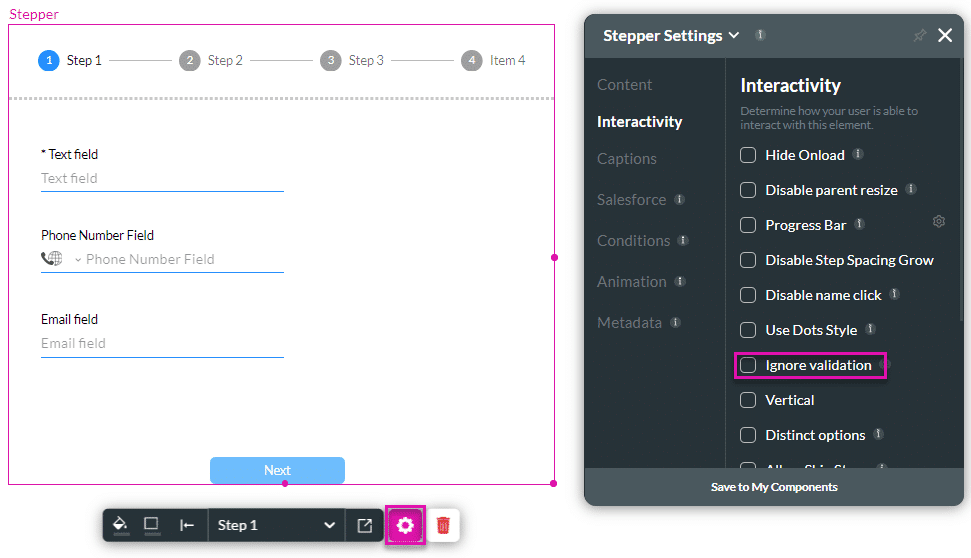
Task: Select the Item 4 circle in stepper
Action: coord(472,60)
